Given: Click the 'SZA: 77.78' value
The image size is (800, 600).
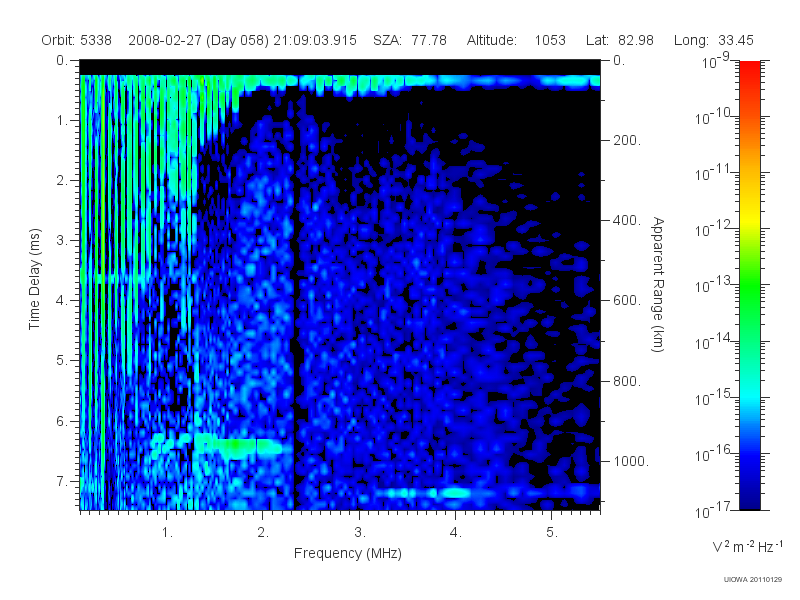Looking at the screenshot, I should [410, 40].
